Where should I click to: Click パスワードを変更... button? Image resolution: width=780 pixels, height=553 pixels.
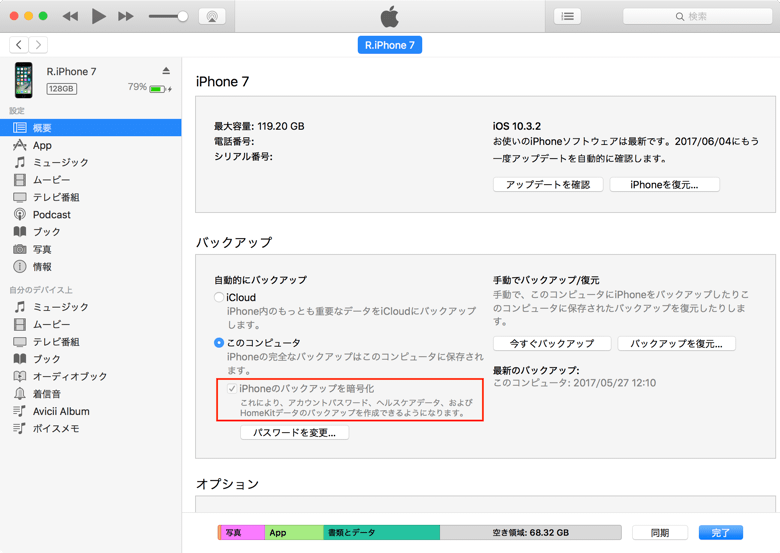click(294, 433)
